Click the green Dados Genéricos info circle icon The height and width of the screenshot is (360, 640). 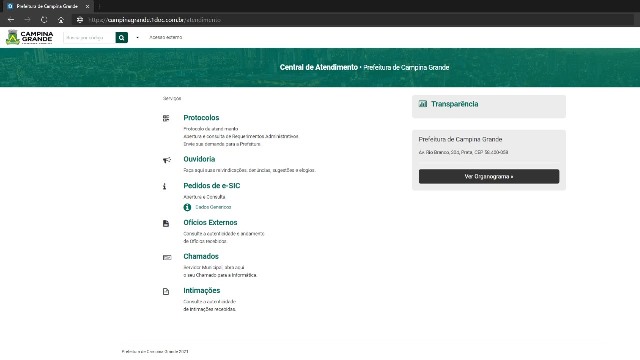click(187, 207)
